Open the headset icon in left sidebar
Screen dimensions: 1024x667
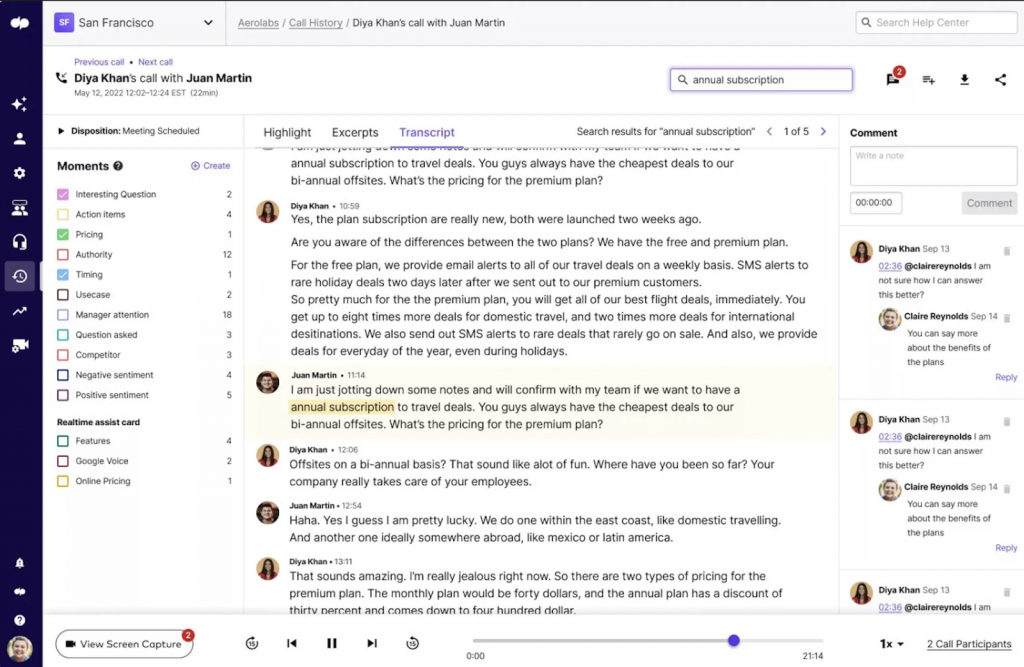point(19,242)
